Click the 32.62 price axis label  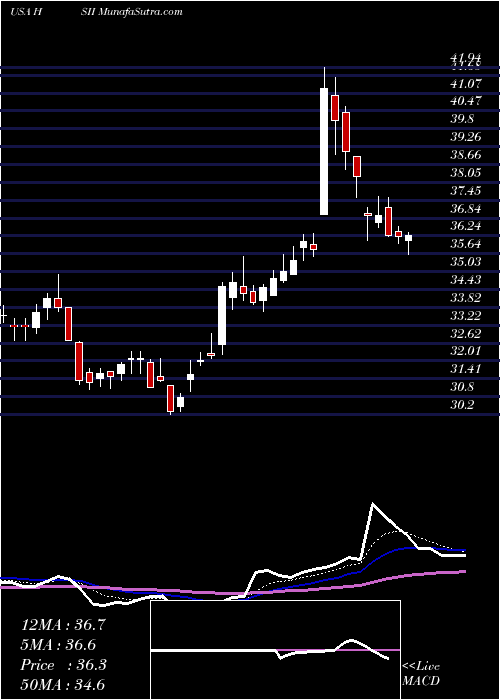point(465,333)
